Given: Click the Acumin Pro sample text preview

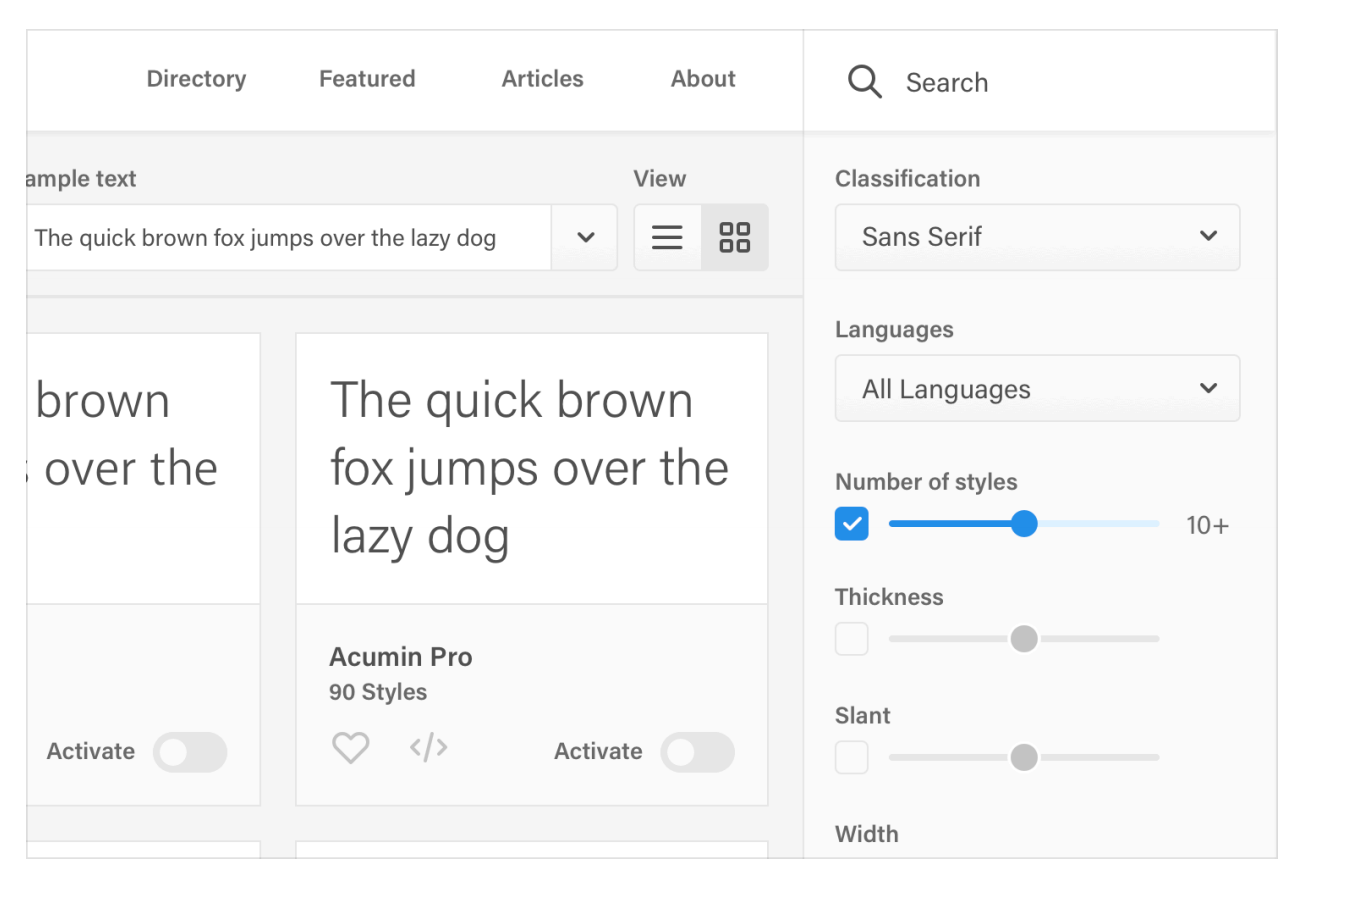Looking at the screenshot, I should click(x=530, y=468).
